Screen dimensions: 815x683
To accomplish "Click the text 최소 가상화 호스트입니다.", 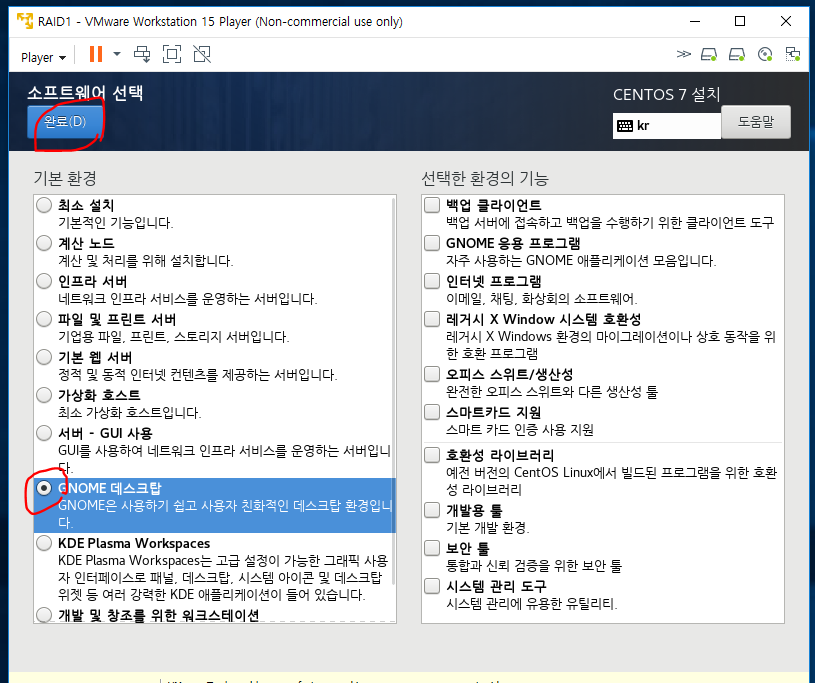I will [129, 413].
